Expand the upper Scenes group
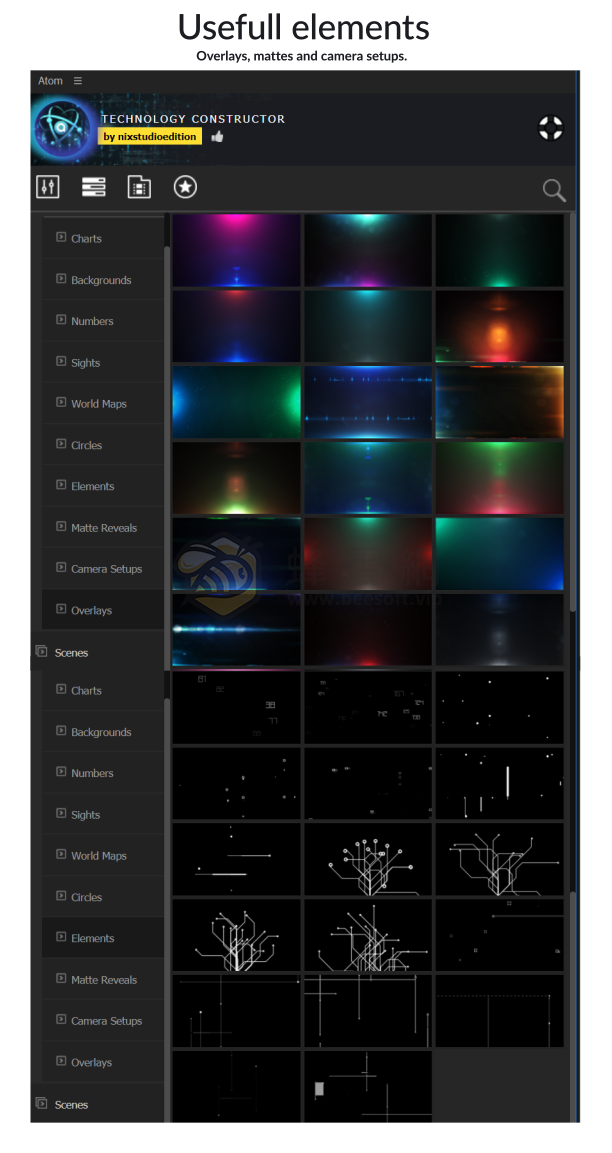The image size is (612, 1153). coord(97,652)
